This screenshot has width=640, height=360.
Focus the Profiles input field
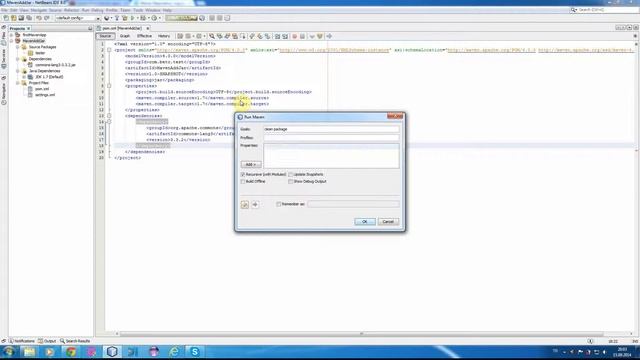tap(331, 138)
